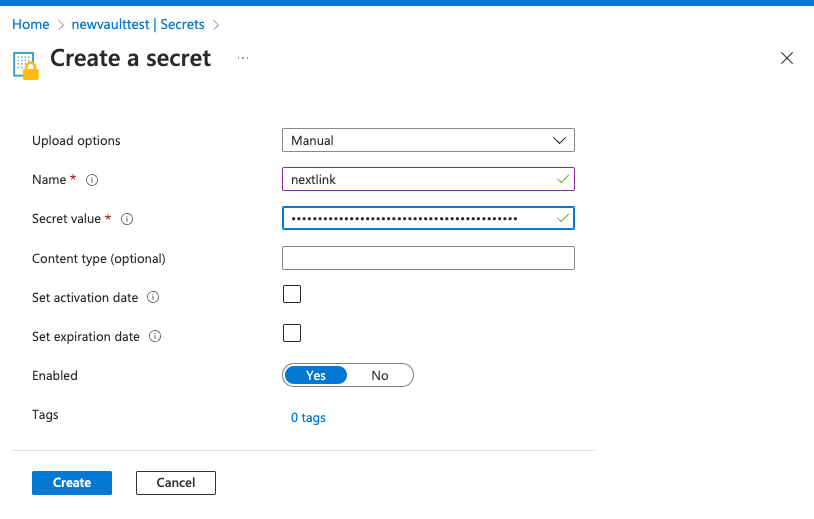
Task: Click info icon next to Name
Action: point(92,180)
